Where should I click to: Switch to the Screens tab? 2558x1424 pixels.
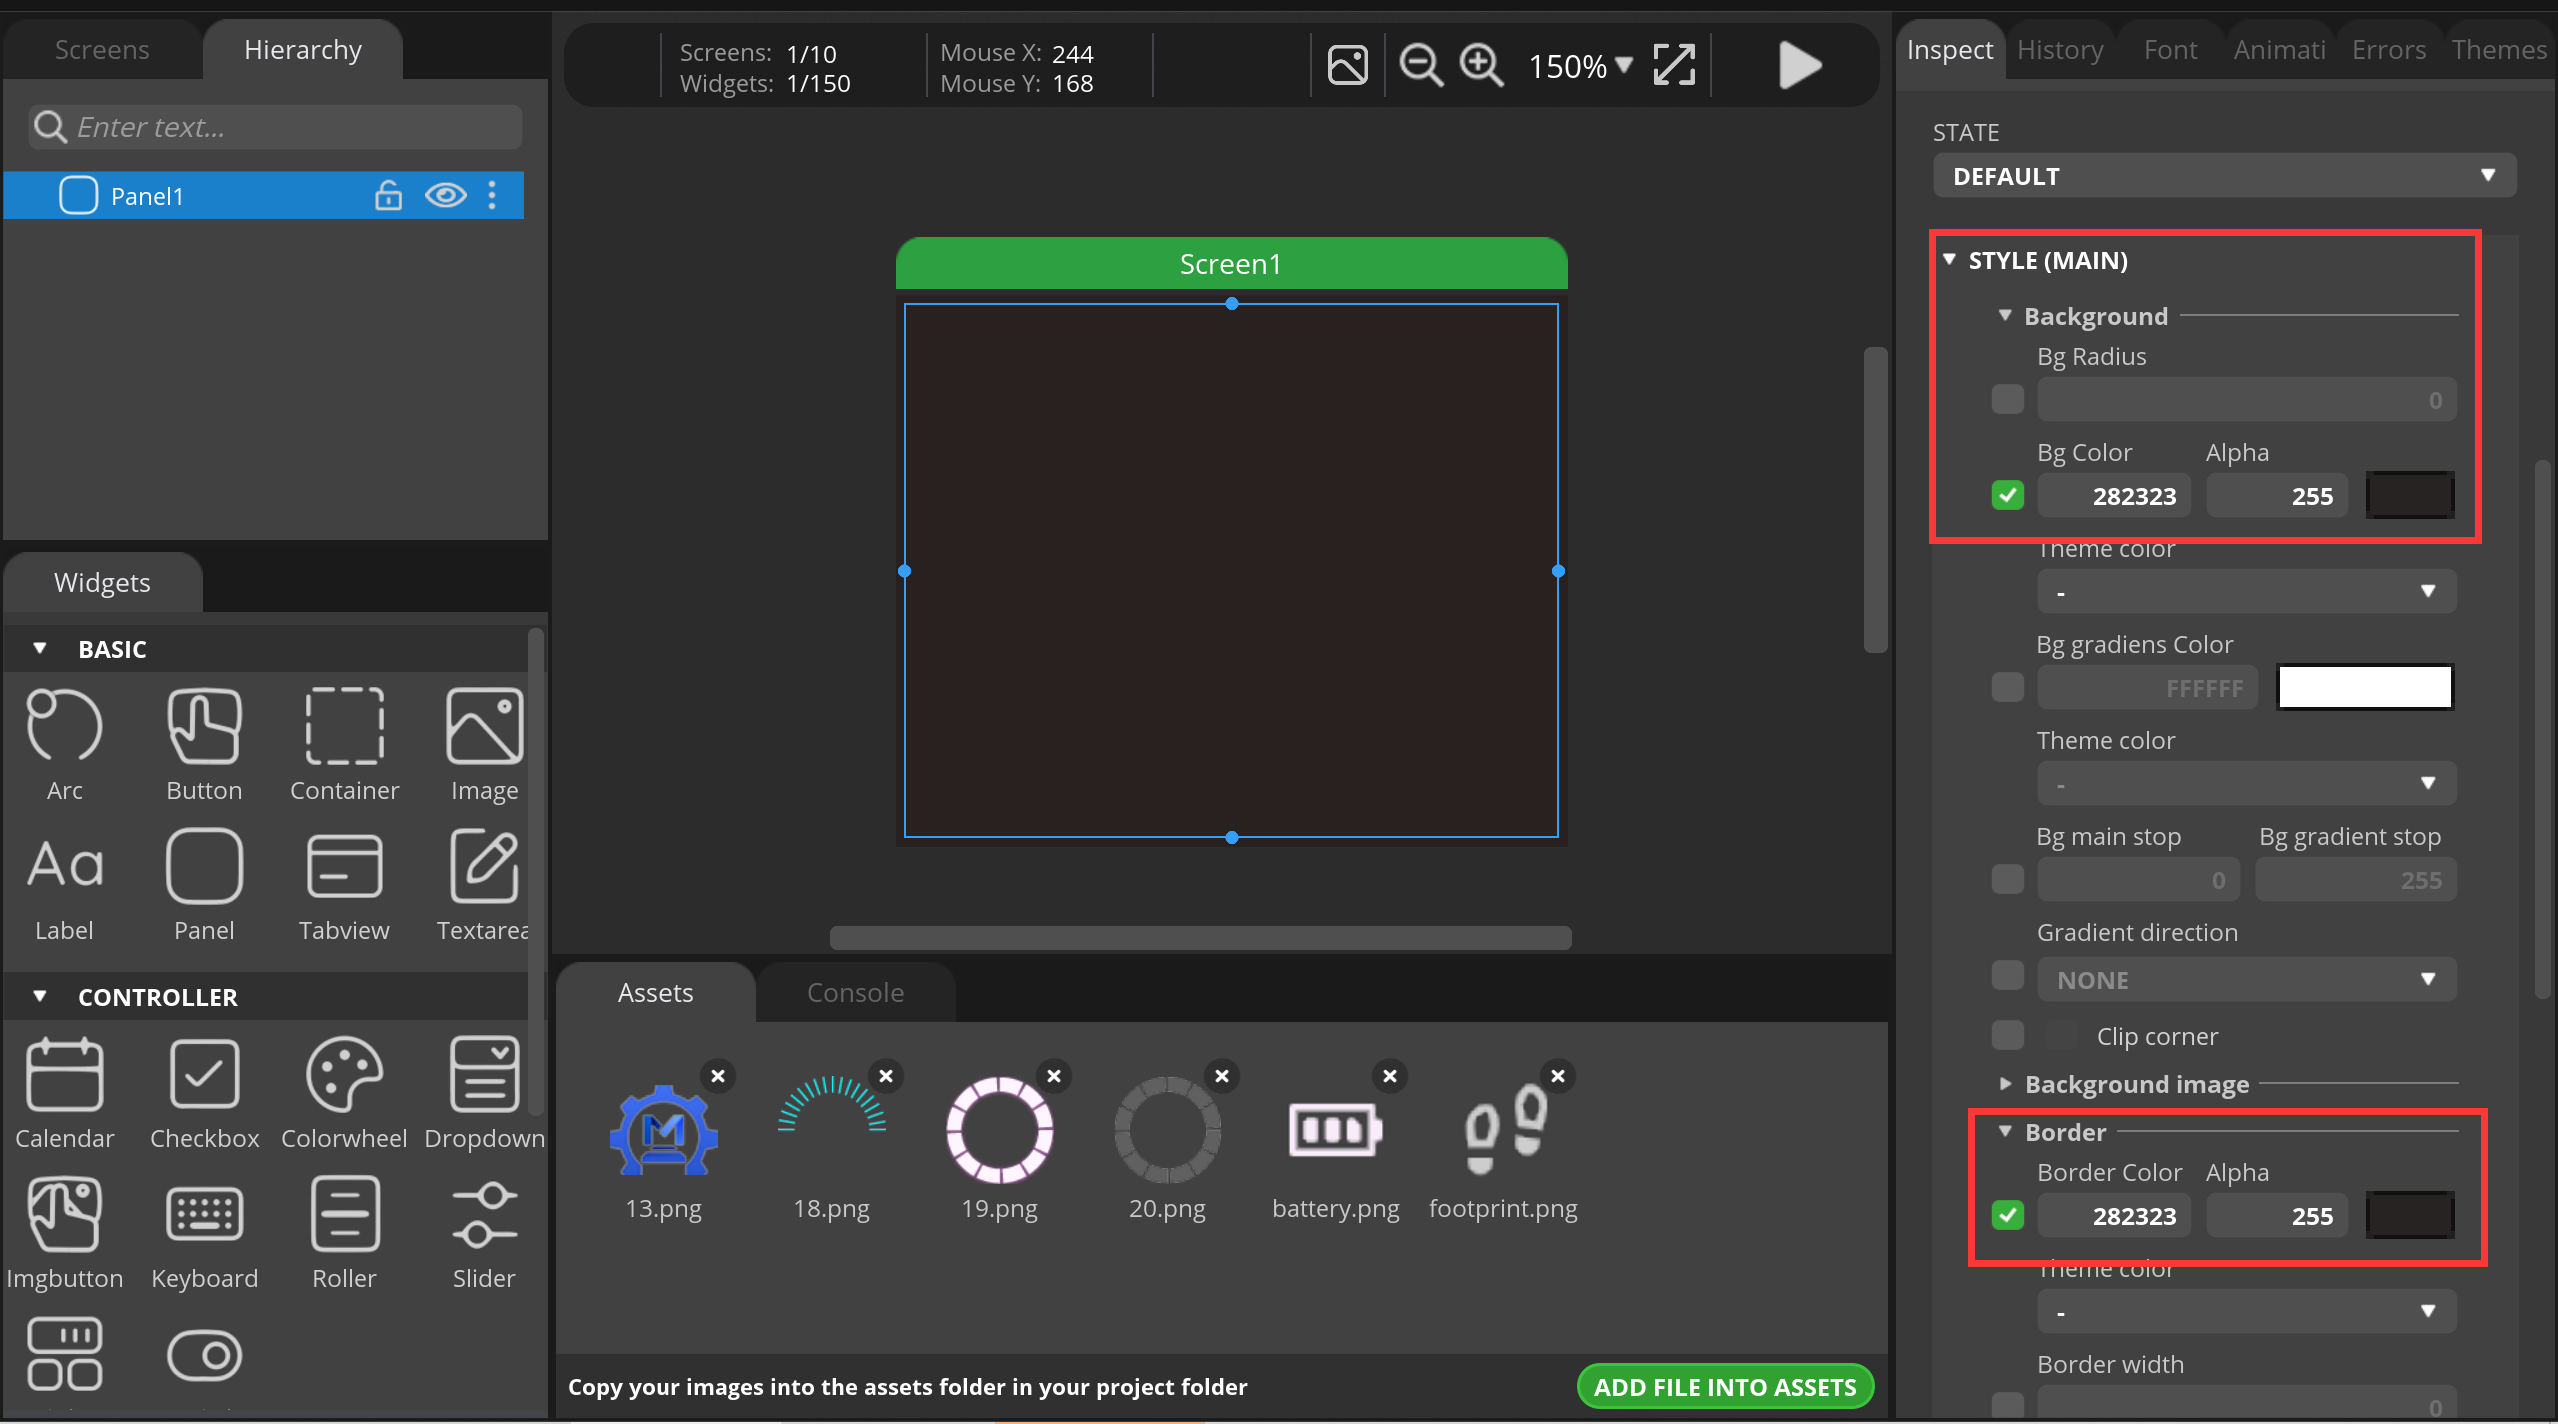pyautogui.click(x=102, y=49)
